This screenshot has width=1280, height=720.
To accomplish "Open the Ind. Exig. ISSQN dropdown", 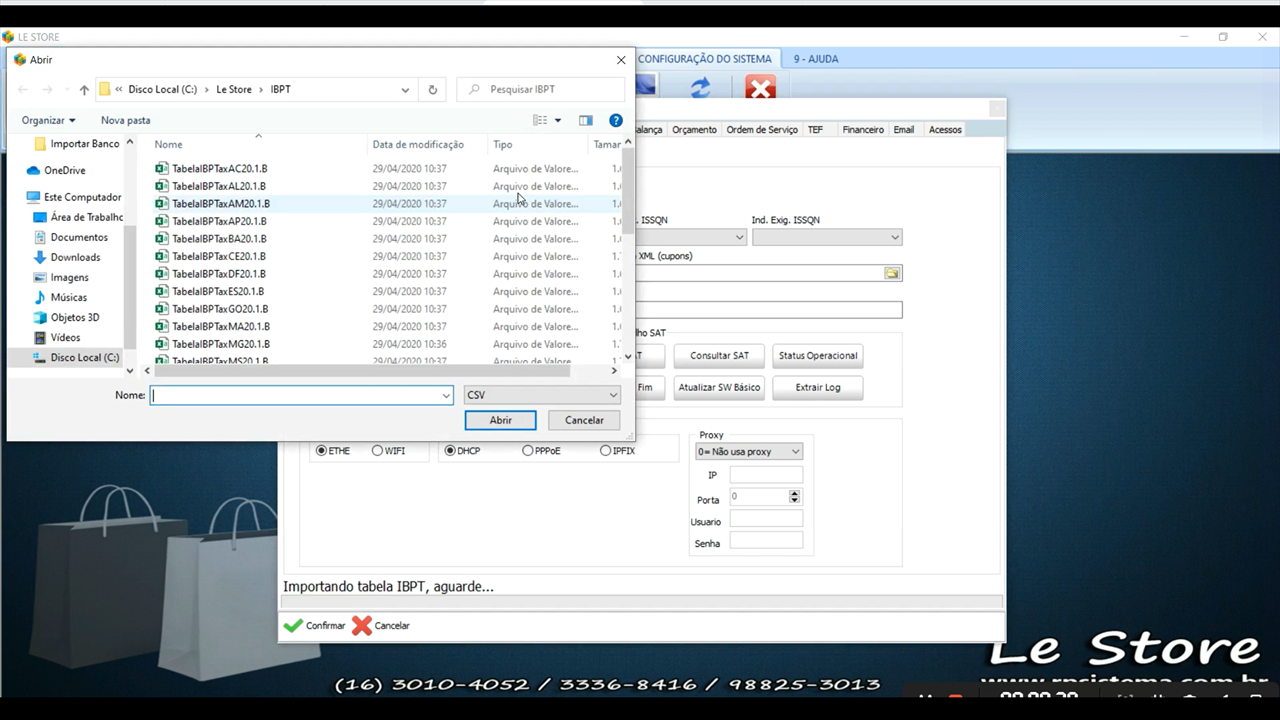I will [x=827, y=237].
